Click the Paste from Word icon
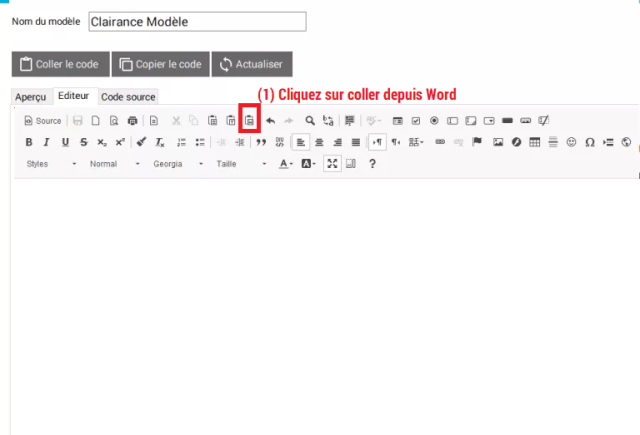The height and width of the screenshot is (435, 640). click(249, 120)
